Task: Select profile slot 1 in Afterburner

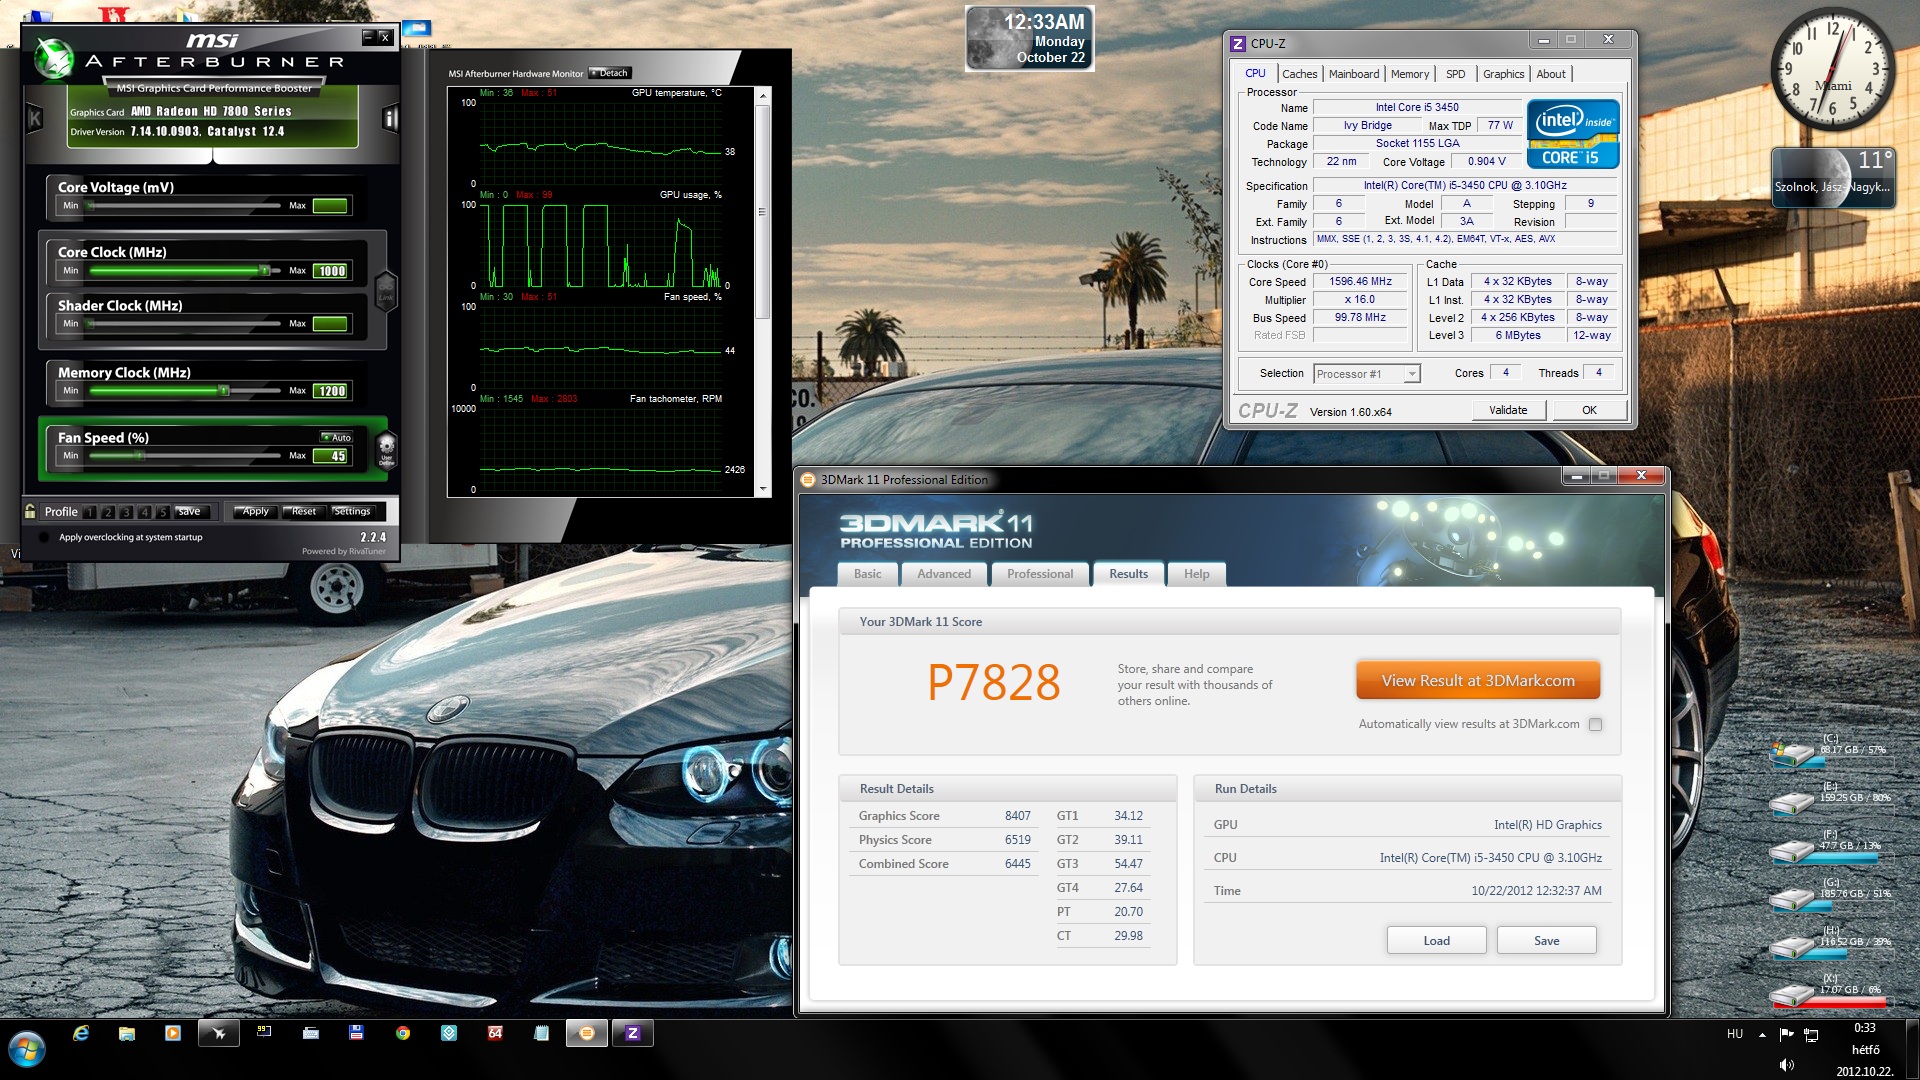Action: pos(90,512)
